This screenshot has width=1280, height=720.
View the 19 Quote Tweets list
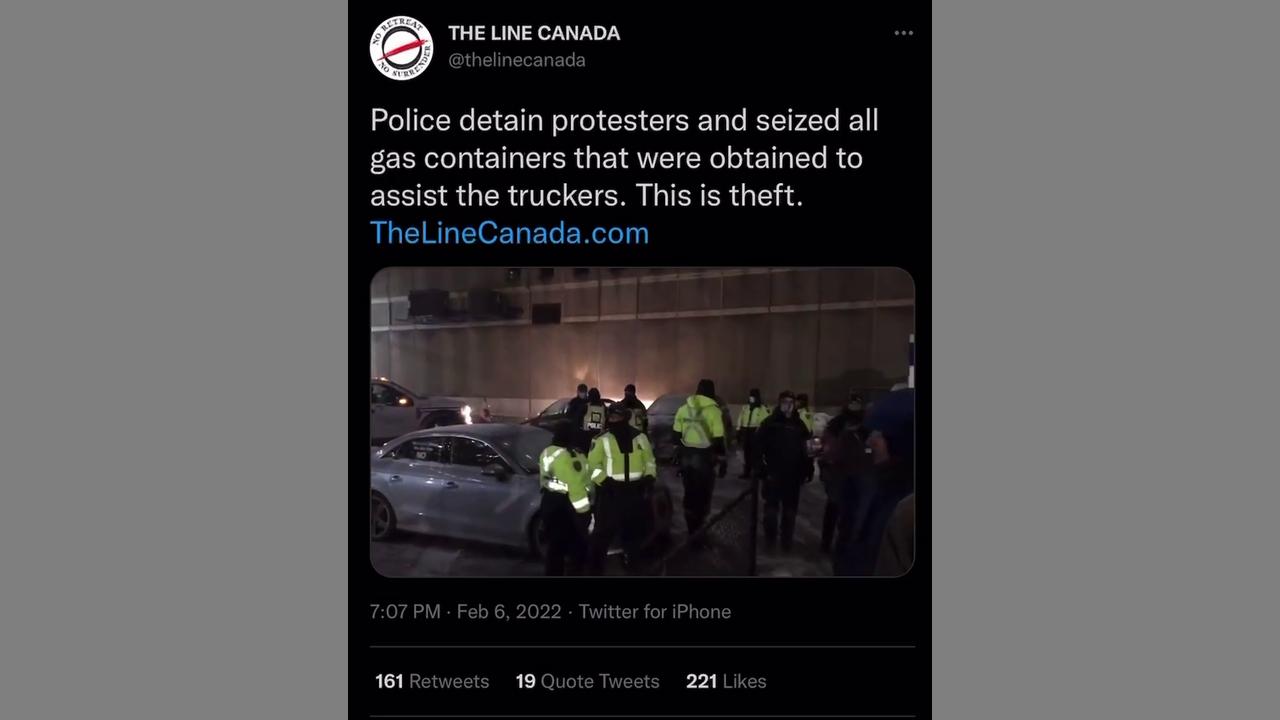pyautogui.click(x=588, y=681)
